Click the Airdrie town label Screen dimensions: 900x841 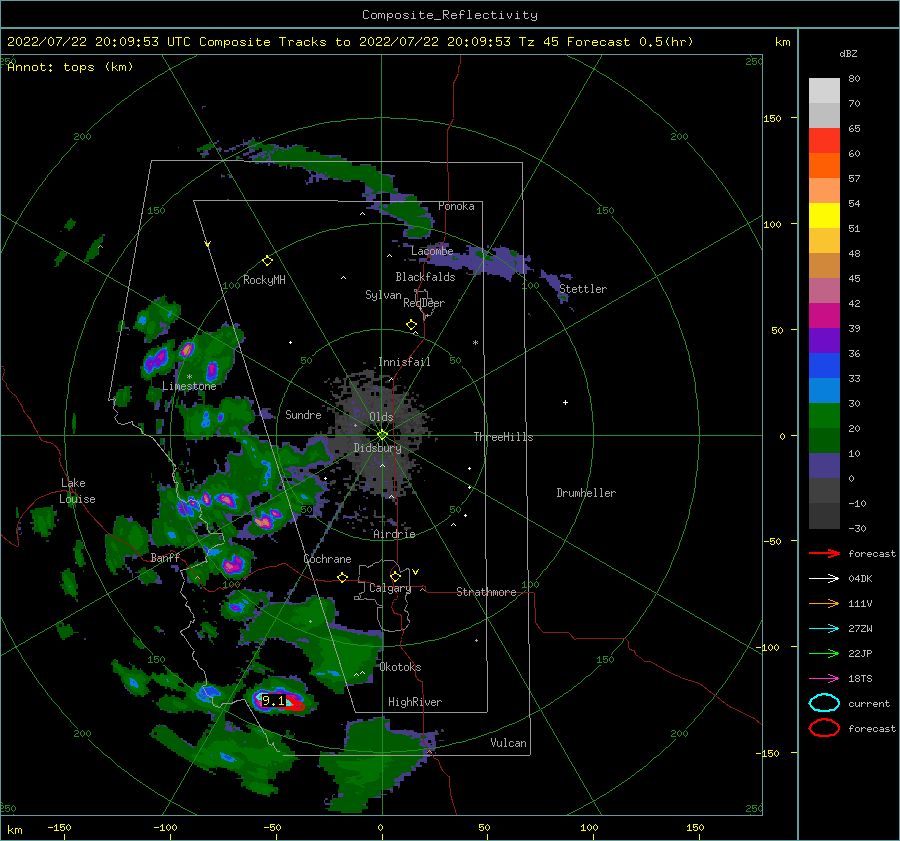point(394,534)
